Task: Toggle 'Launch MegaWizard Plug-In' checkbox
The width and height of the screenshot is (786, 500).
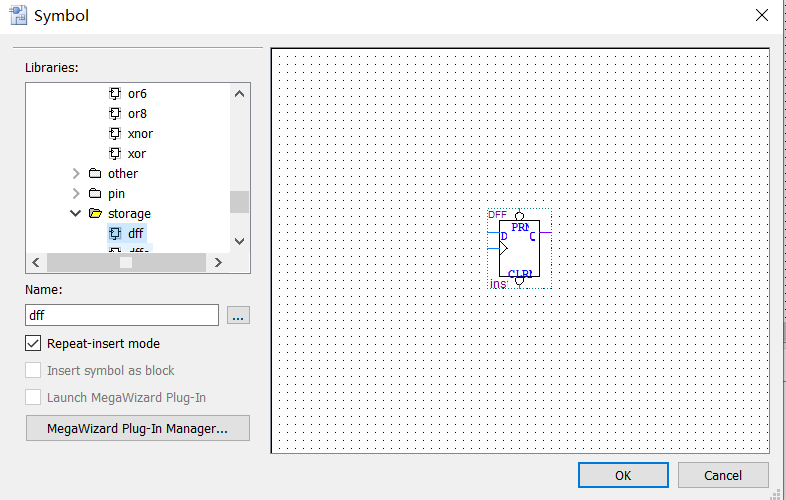Action: click(33, 398)
